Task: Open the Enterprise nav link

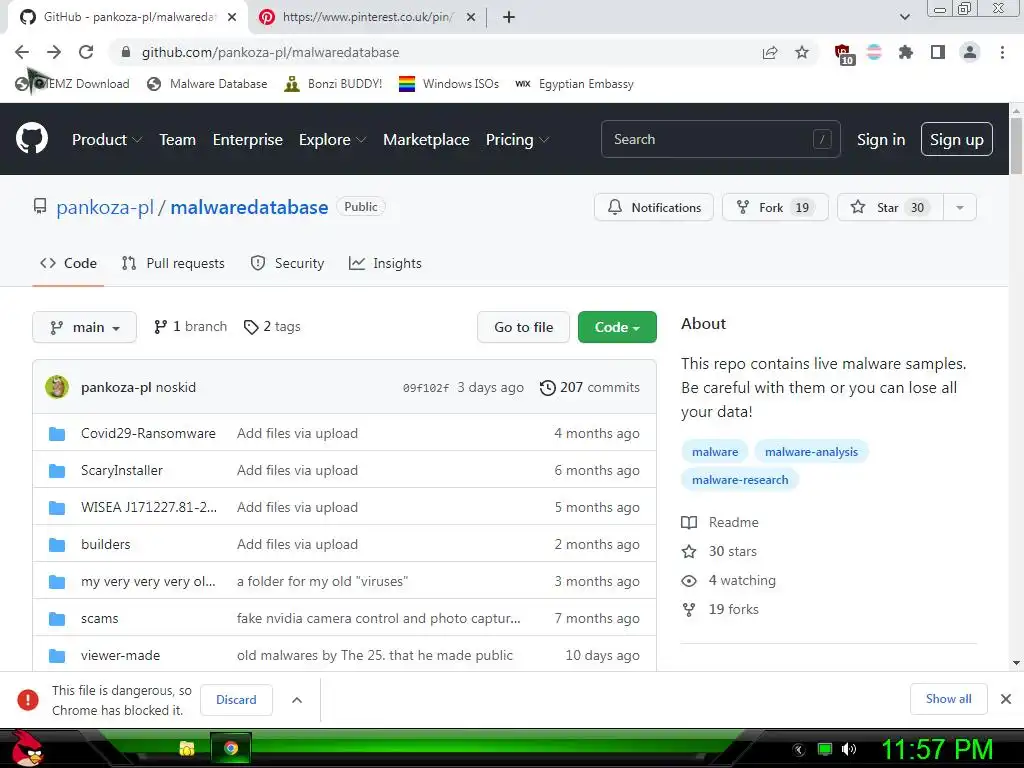Action: 248,140
